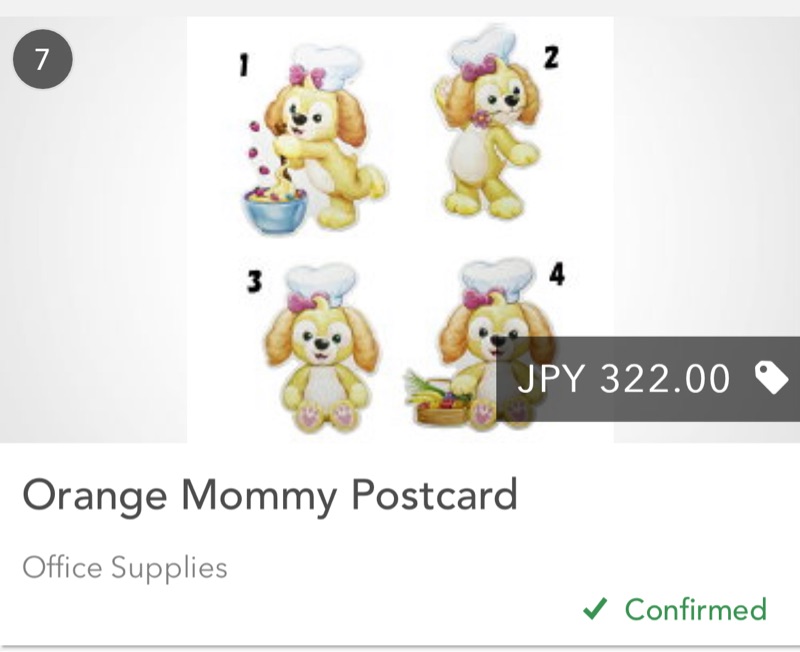
Task: Click the gray number 7 badge
Action: click(42, 60)
